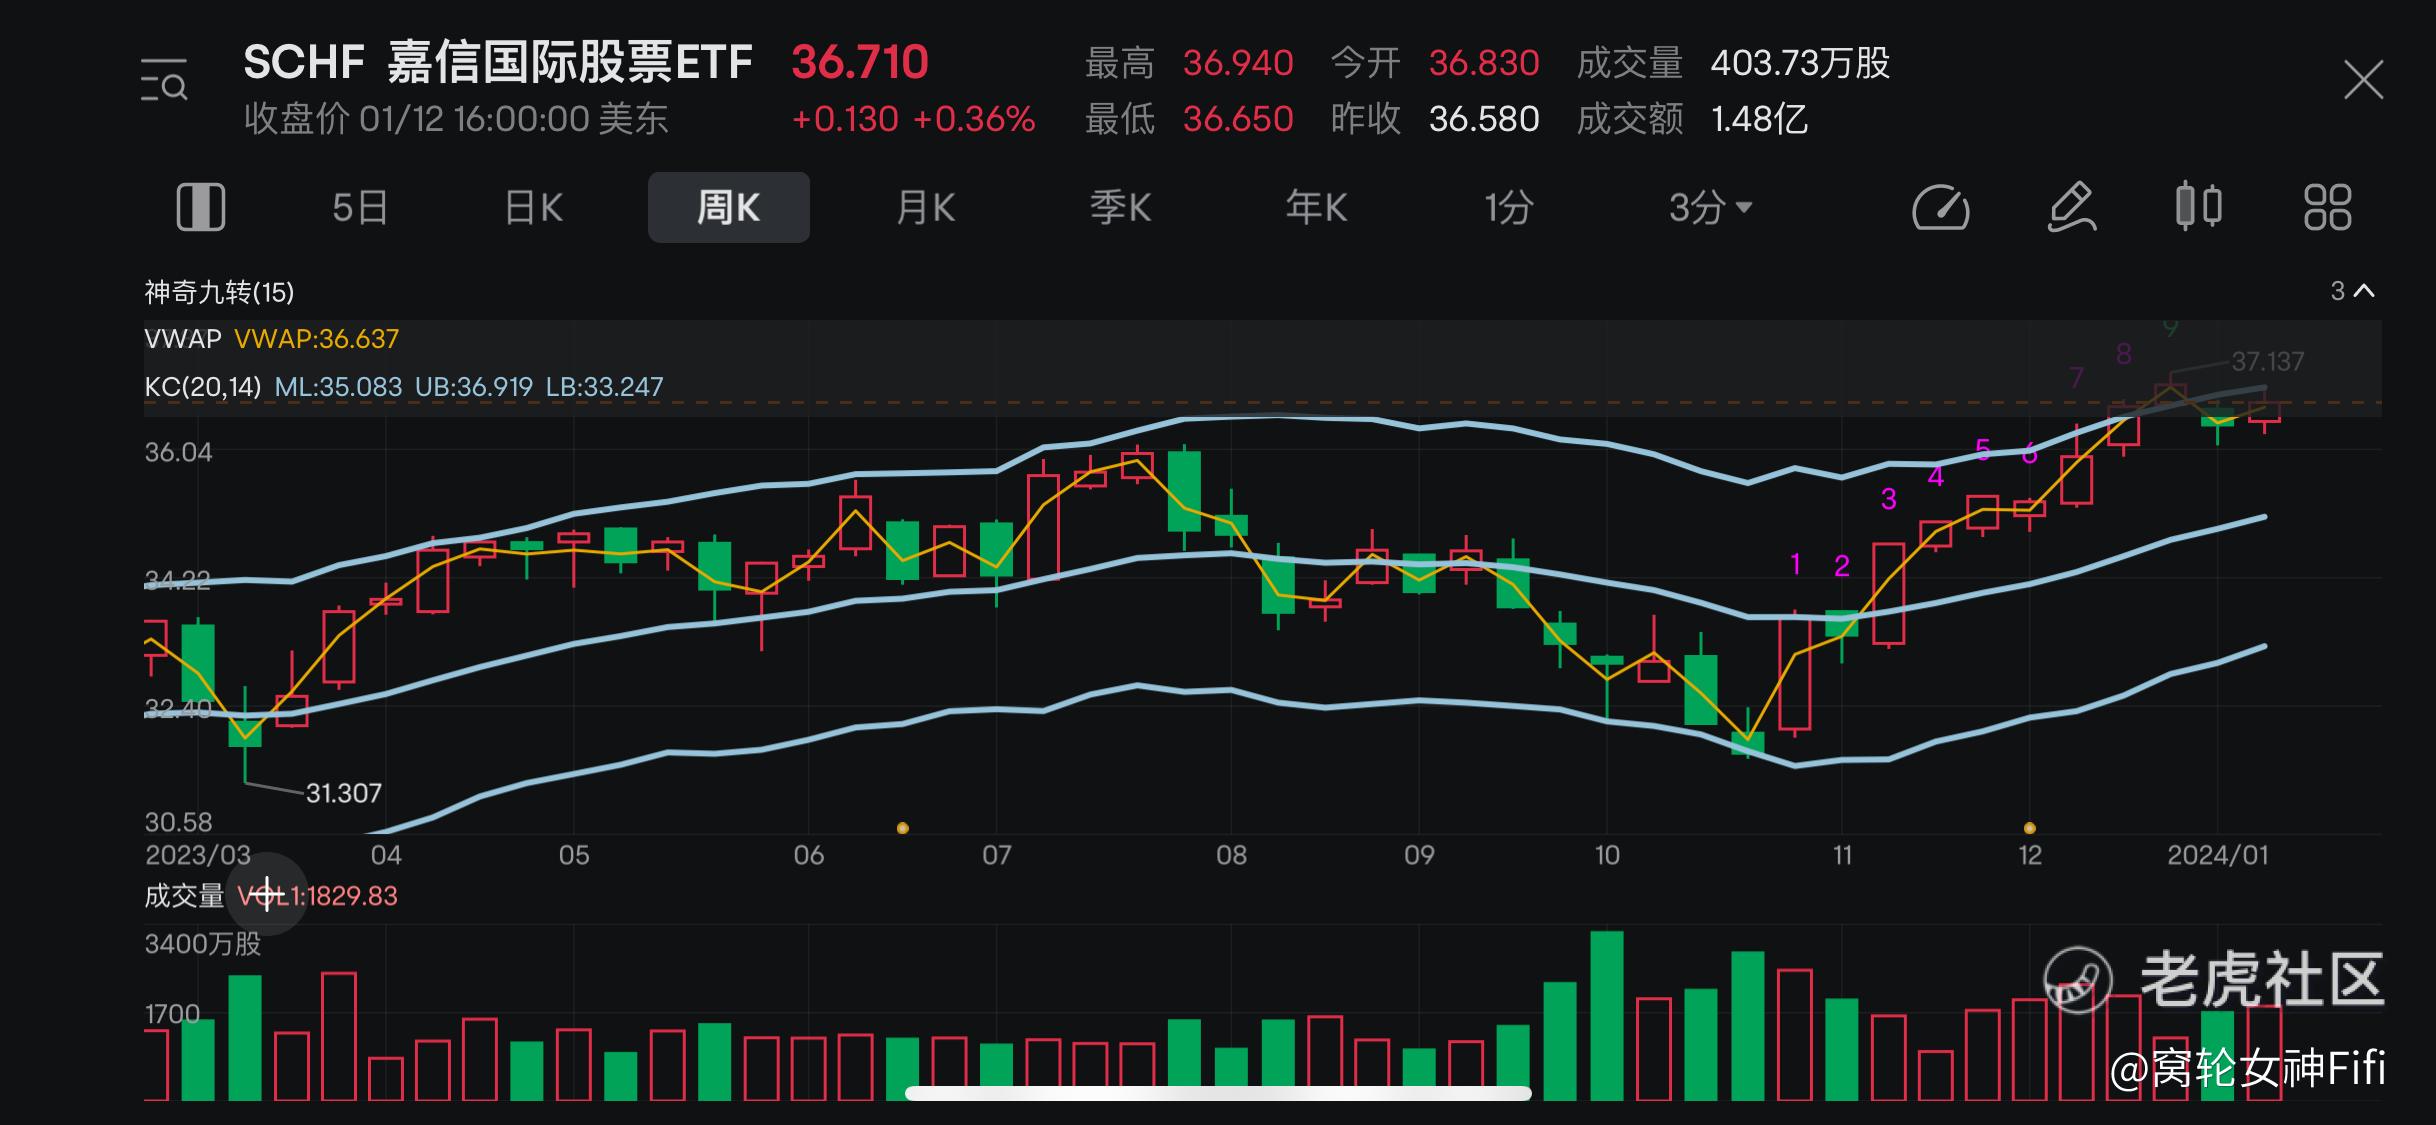Open the 神奇九转(15) indicator settings
This screenshot has height=1125, width=2436.
coord(219,292)
